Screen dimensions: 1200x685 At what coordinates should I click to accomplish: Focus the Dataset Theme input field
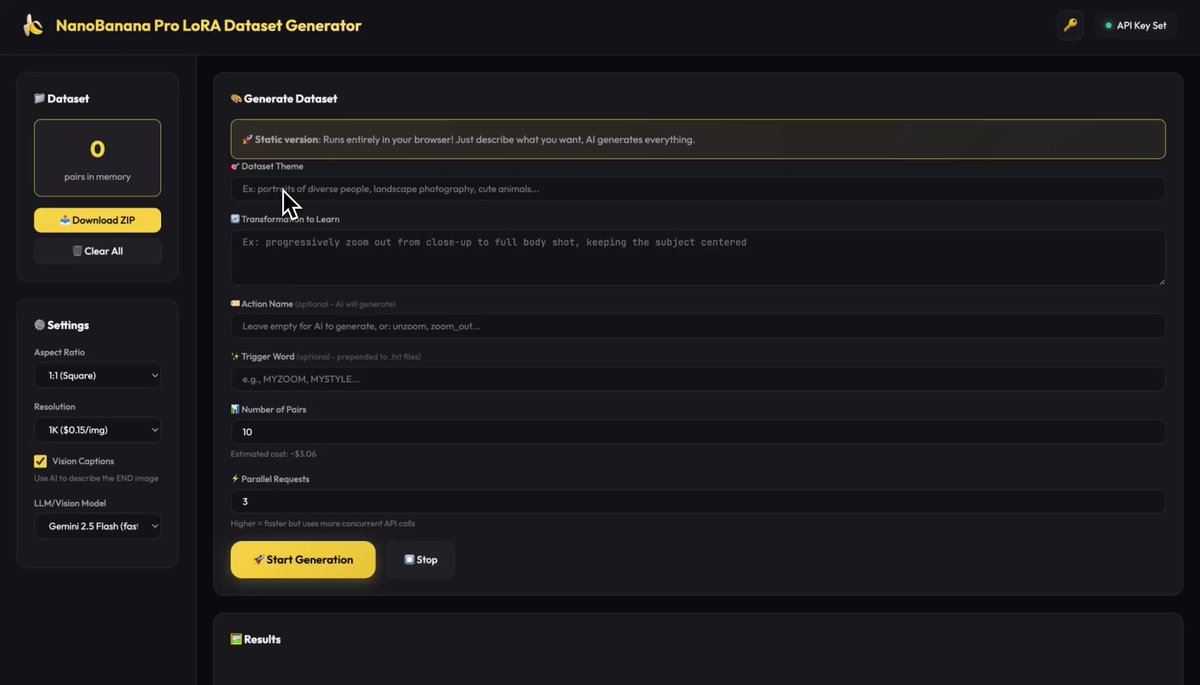[x=698, y=189]
